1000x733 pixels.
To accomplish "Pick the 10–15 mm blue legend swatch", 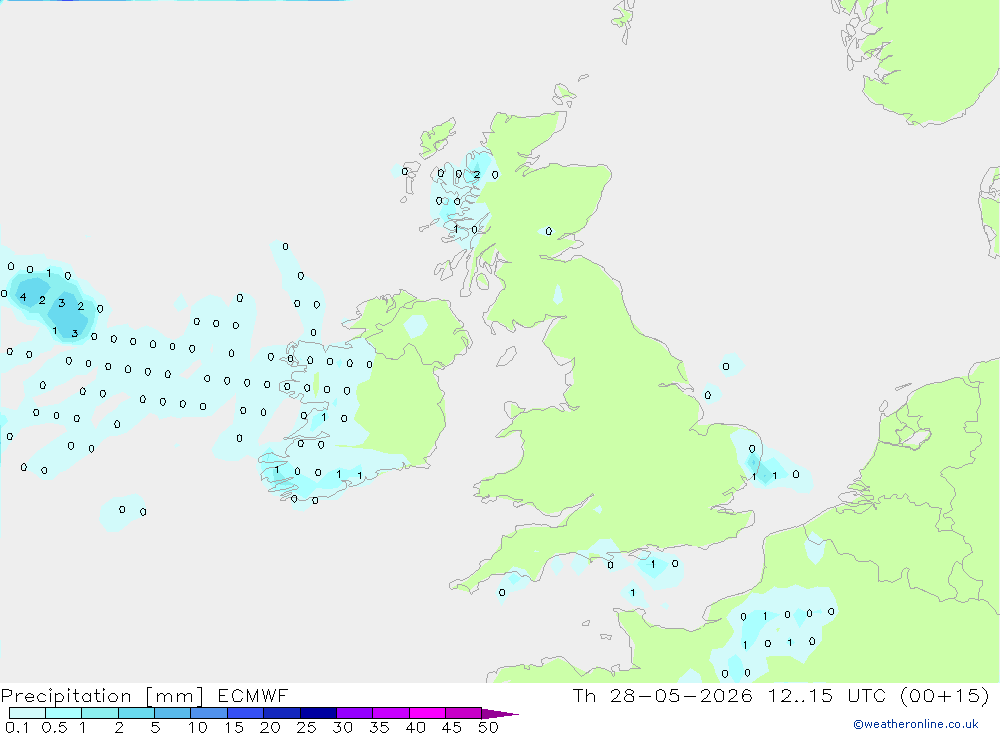I will 209,713.
